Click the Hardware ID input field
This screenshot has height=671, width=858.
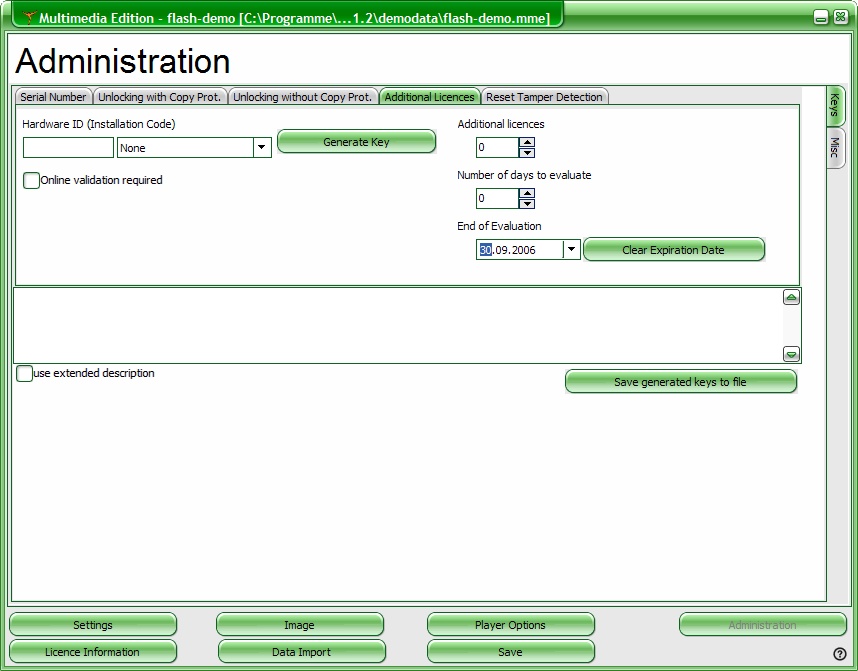68,148
